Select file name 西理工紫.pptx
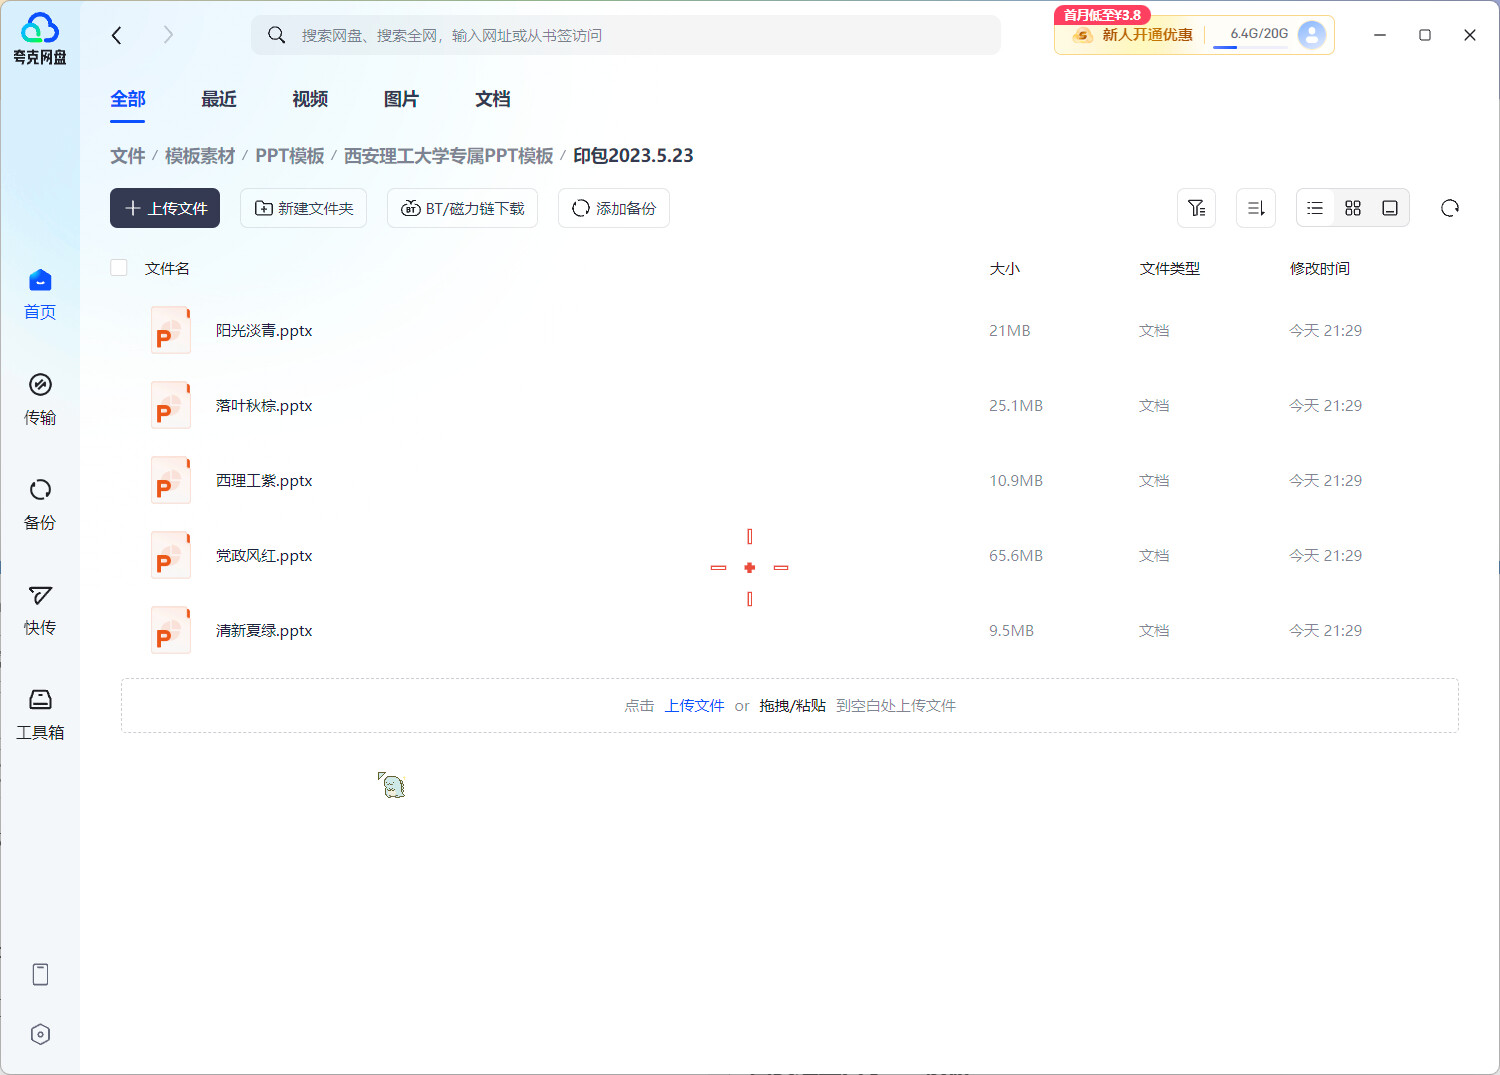 [264, 480]
